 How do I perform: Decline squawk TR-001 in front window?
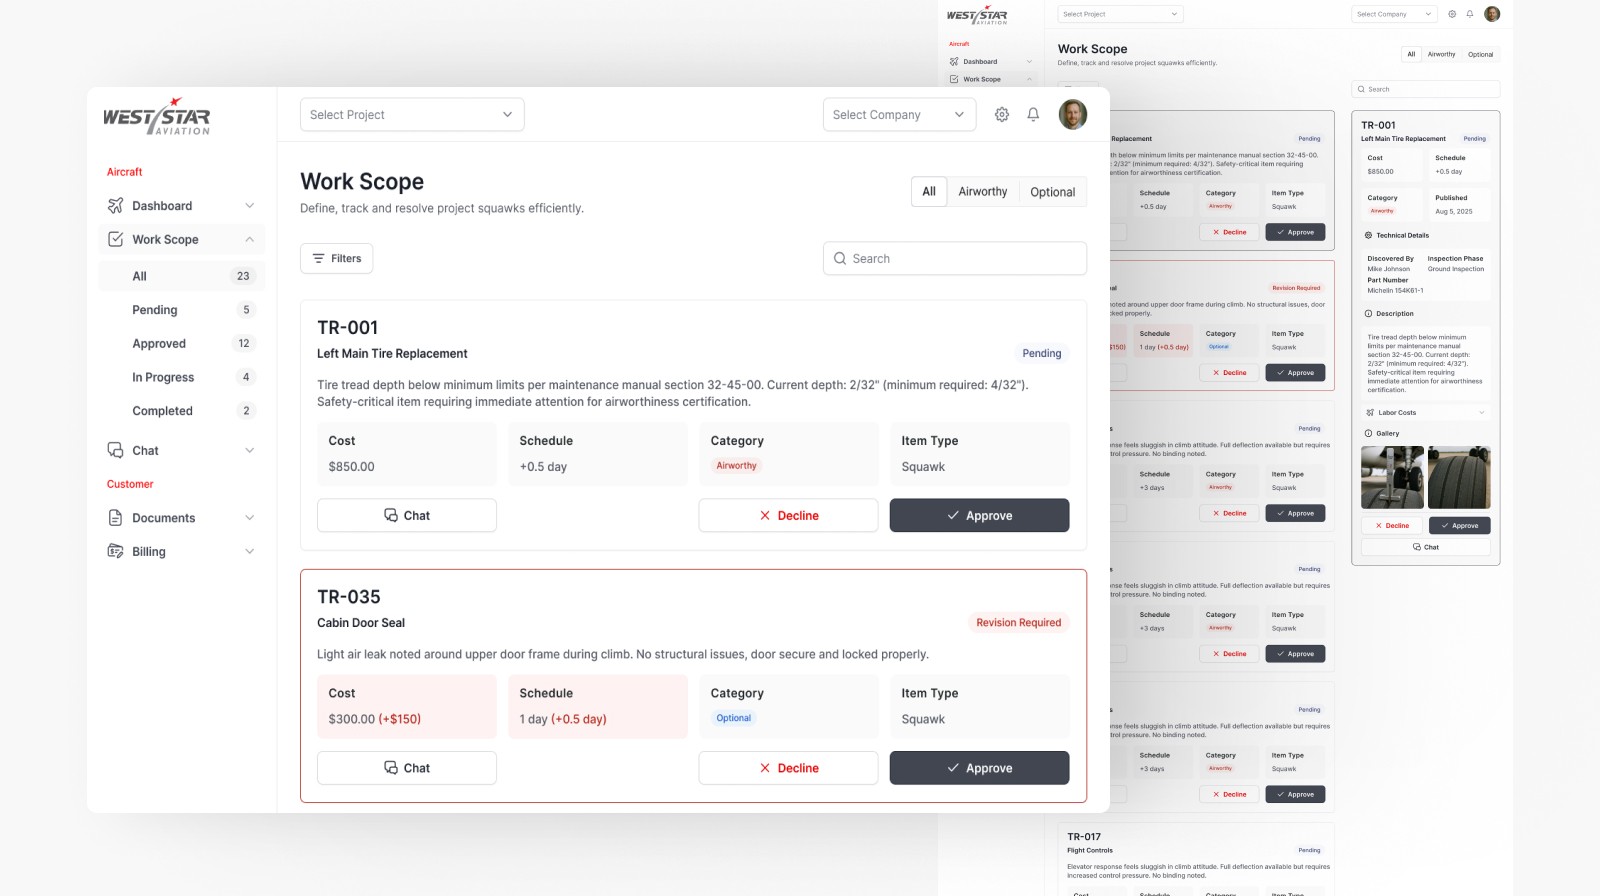pyautogui.click(x=788, y=515)
